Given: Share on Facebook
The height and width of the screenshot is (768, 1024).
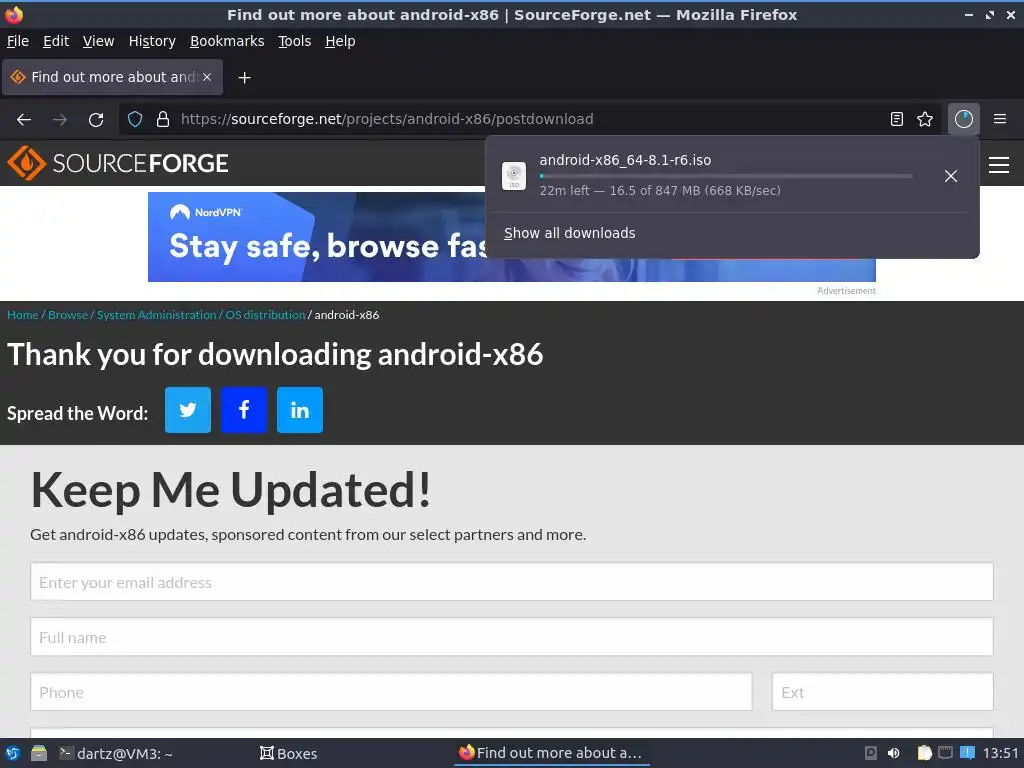Looking at the screenshot, I should click(244, 409).
